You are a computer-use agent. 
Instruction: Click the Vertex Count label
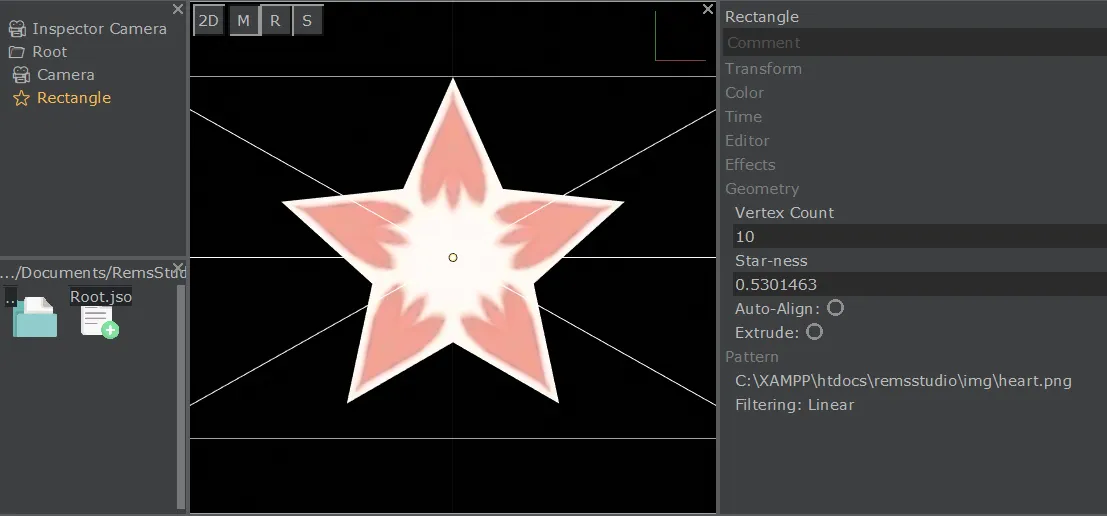784,212
